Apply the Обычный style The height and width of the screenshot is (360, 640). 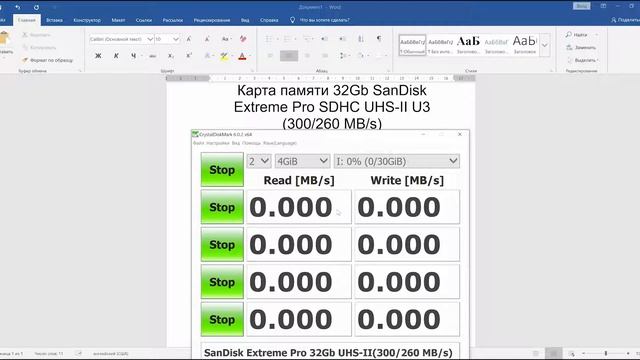[412, 45]
